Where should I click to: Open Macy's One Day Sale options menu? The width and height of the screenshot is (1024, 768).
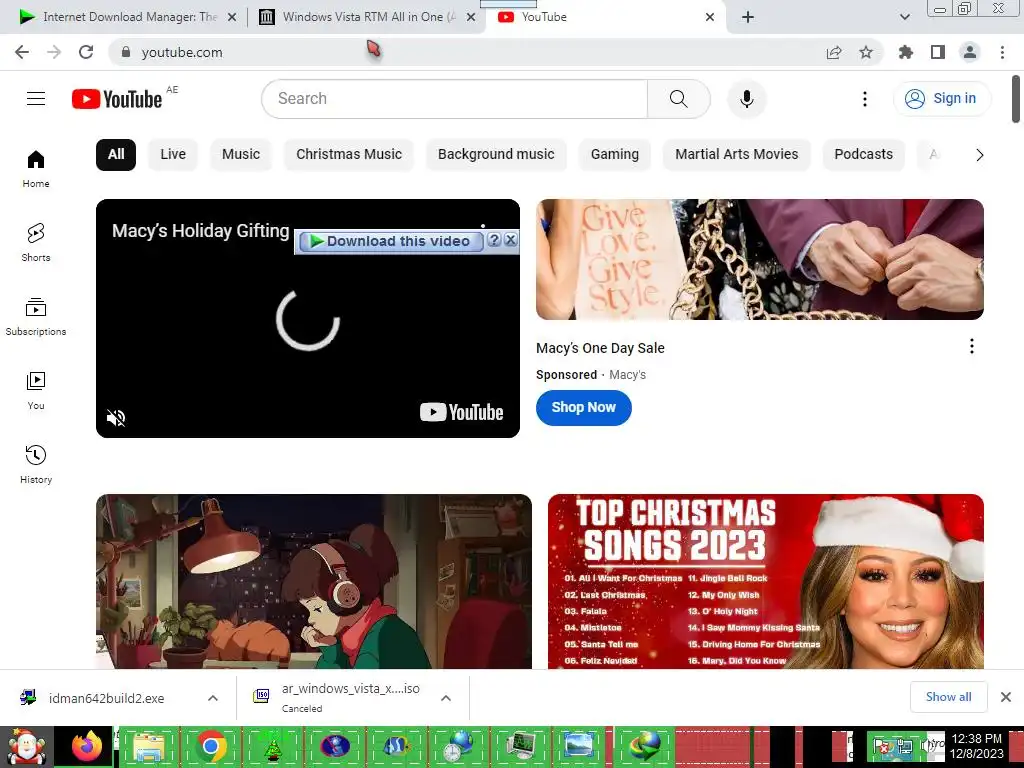coord(972,346)
